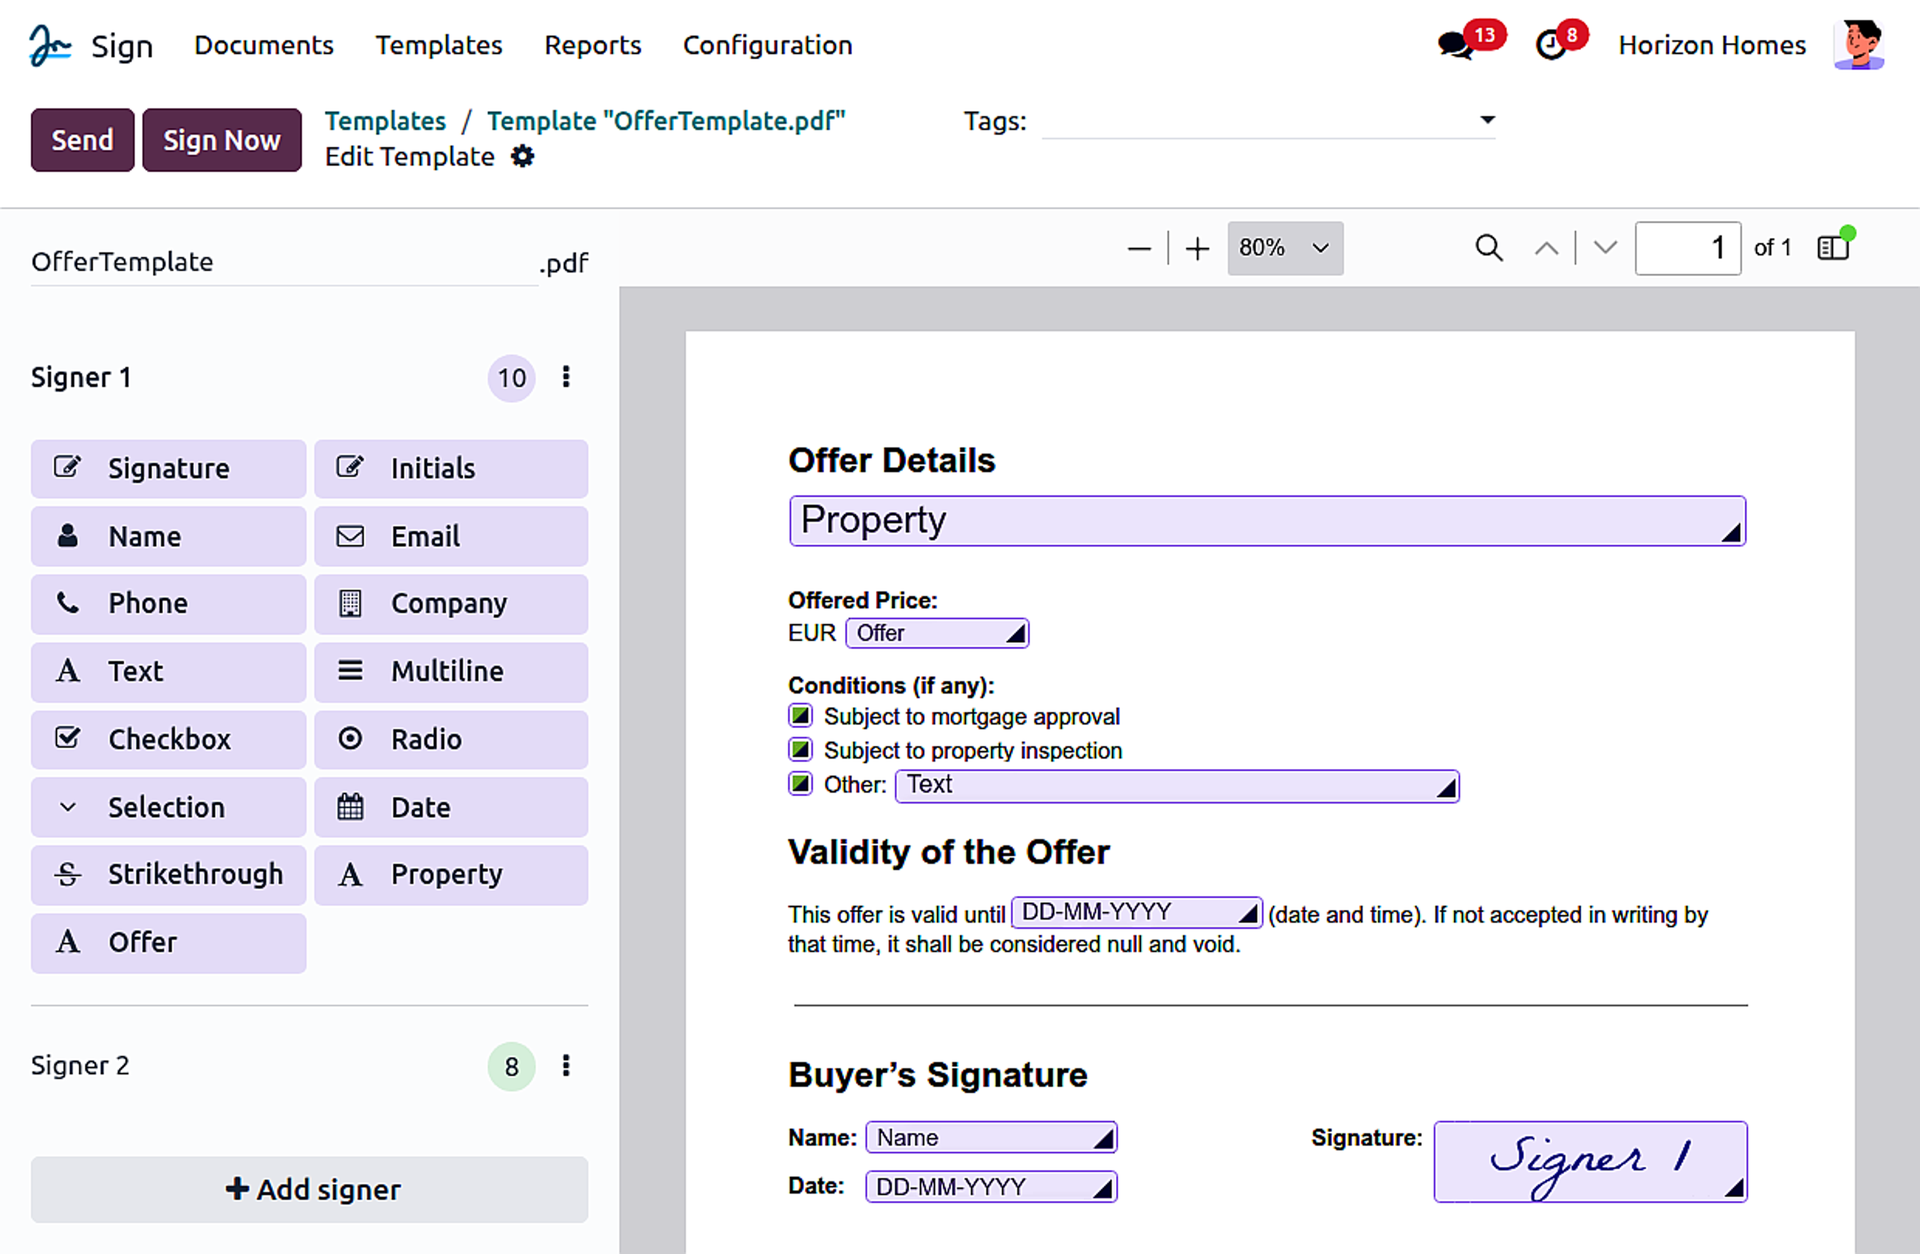Viewport: 1920px width, 1254px height.
Task: Open Signer 2 options menu
Action: click(566, 1066)
